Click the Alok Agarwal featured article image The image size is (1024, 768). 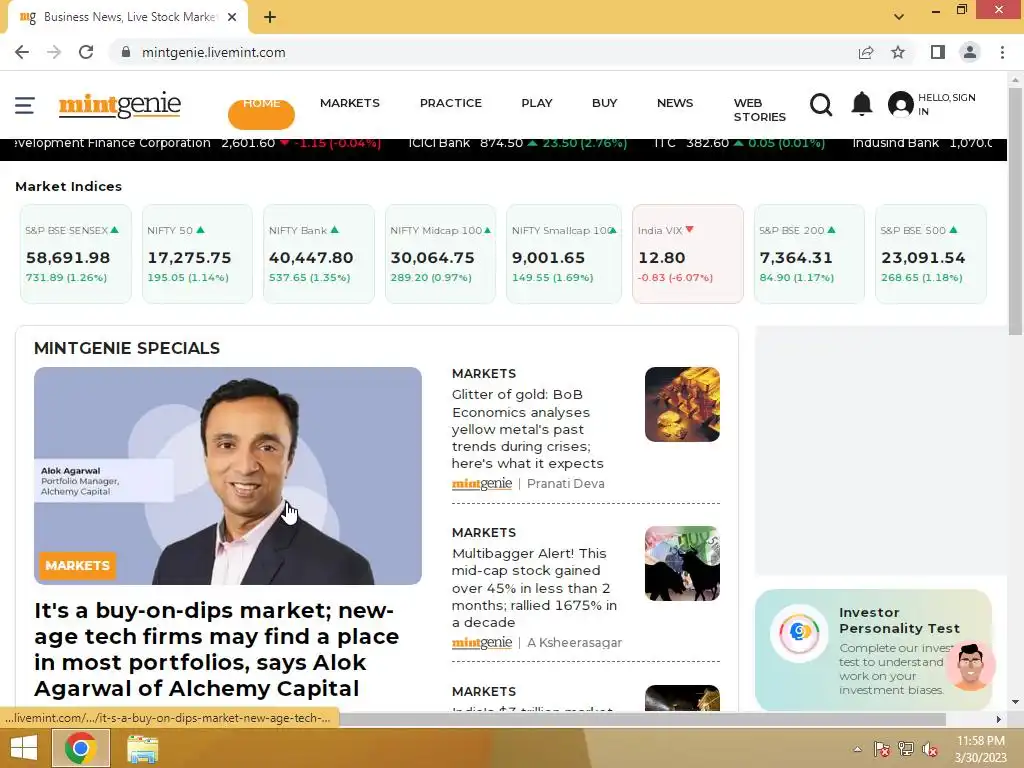pyautogui.click(x=228, y=475)
